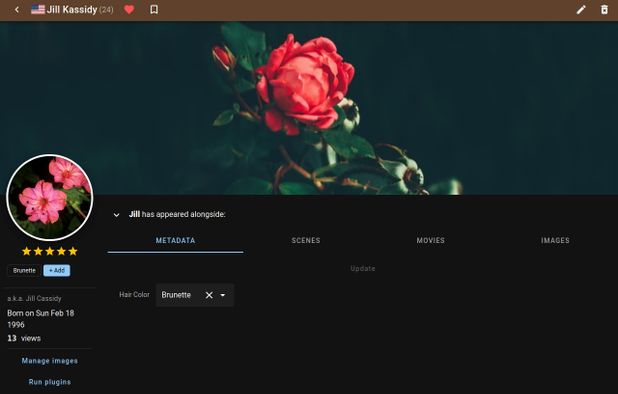Expand the 'Jill has appeared alongside' section
This screenshot has height=394, width=618.
point(116,215)
